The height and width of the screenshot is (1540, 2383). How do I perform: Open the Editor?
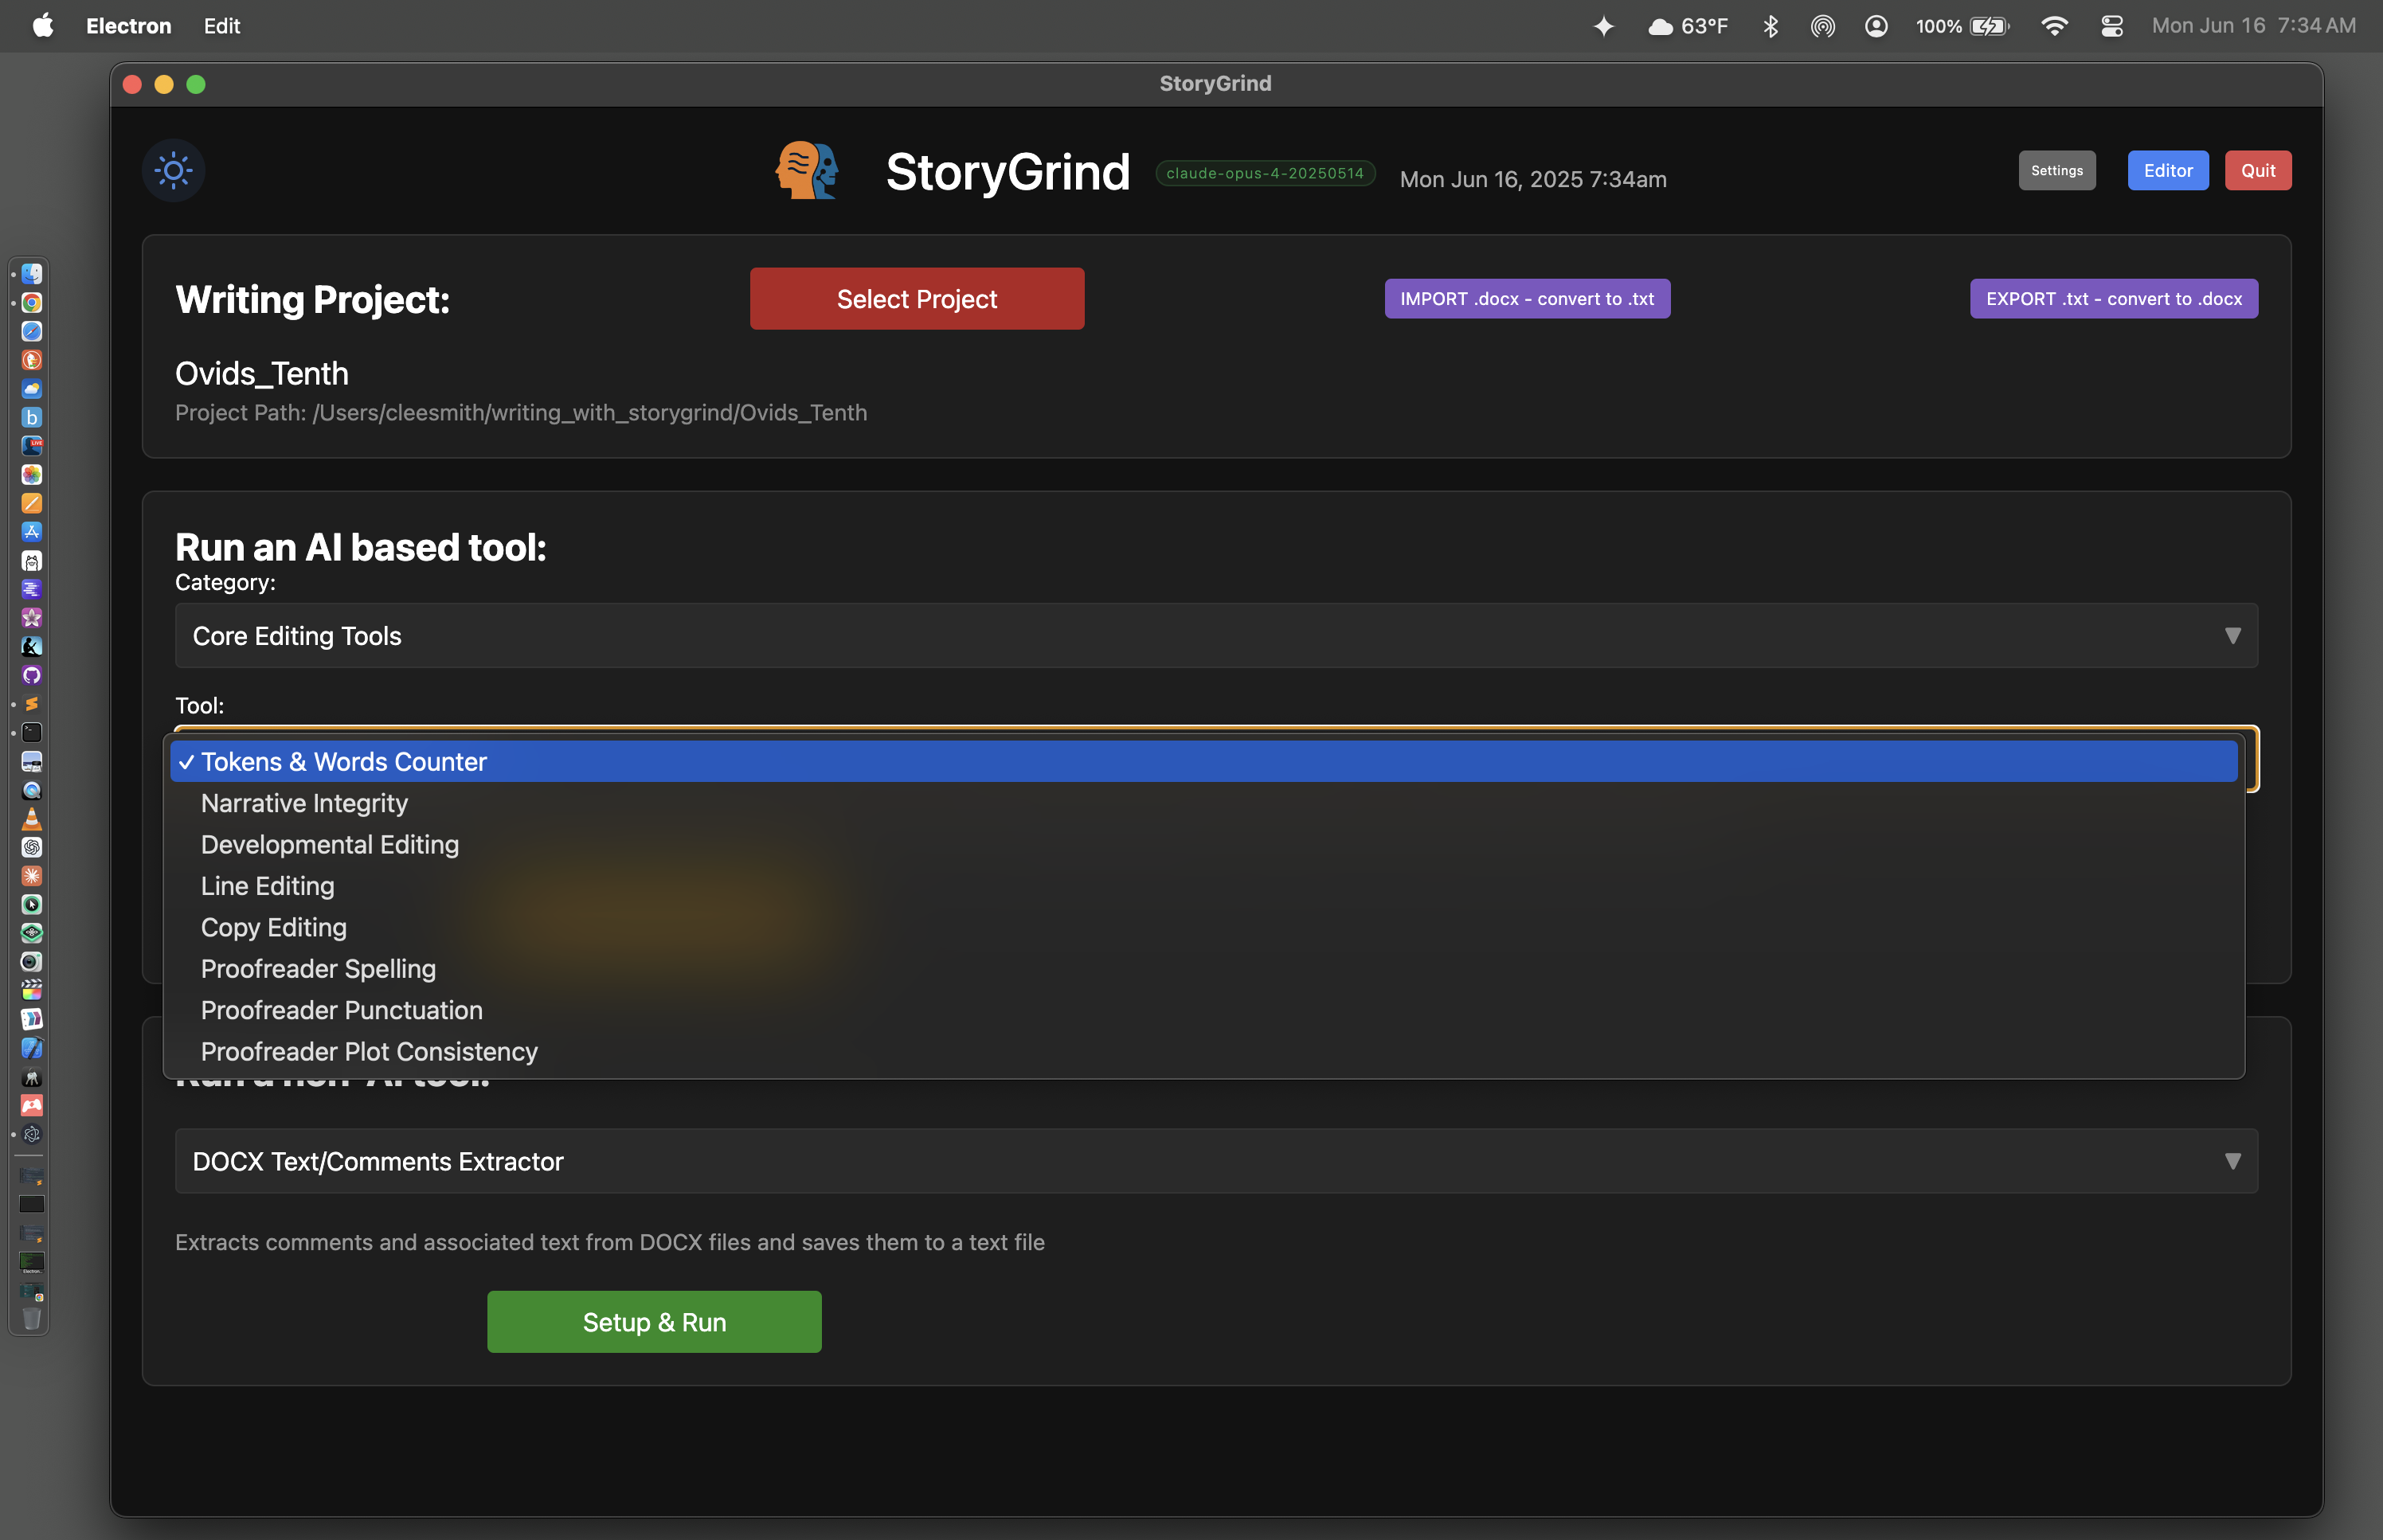[2167, 170]
